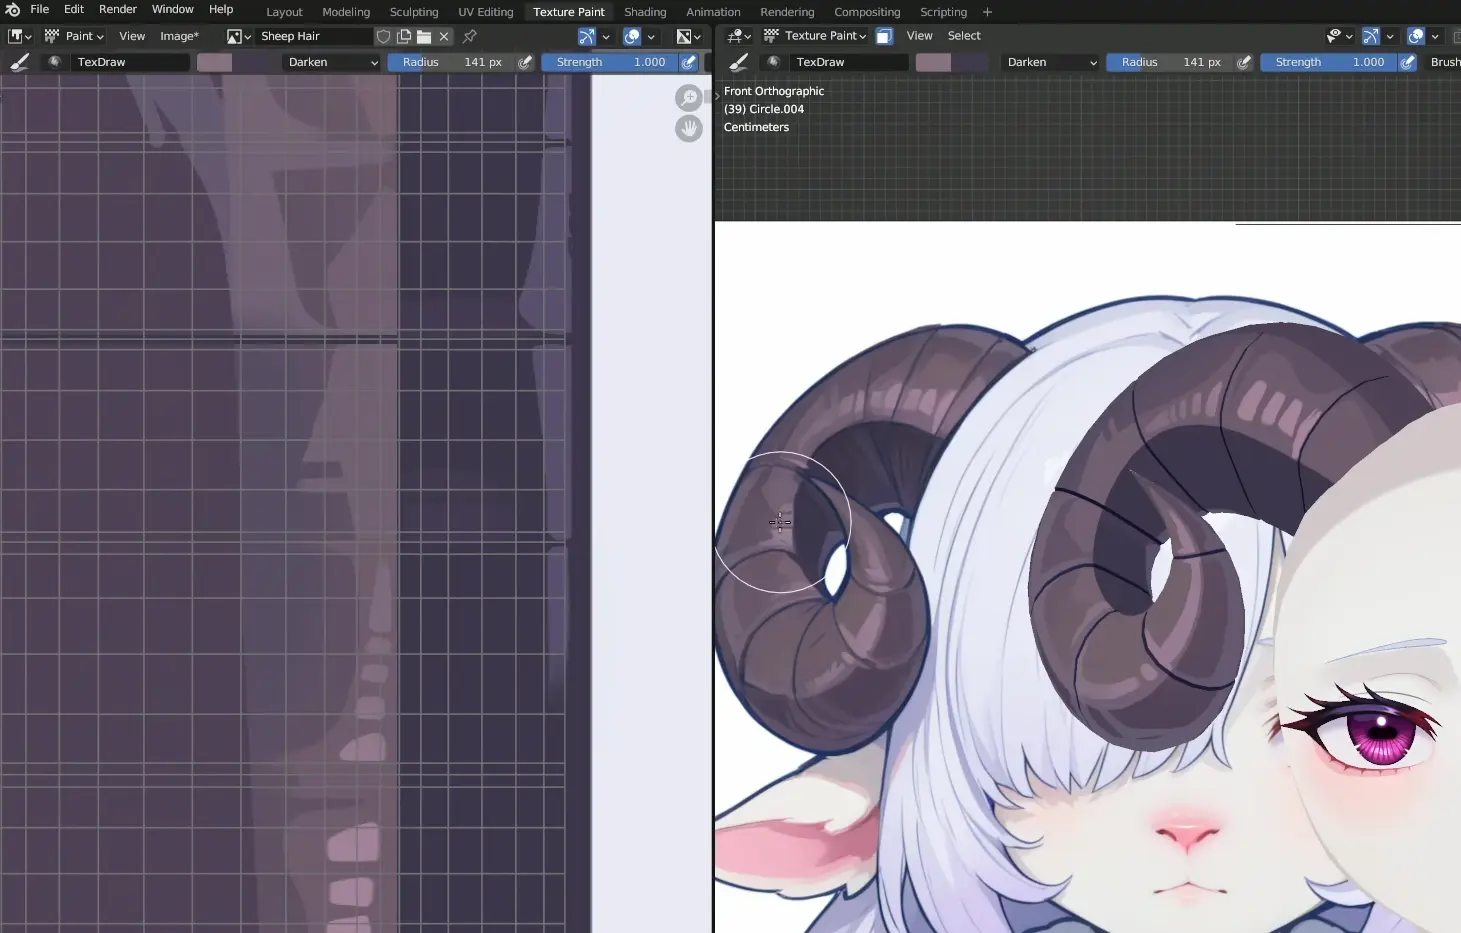Screen dimensions: 1461x933
Task: Toggle radius pressure sensitivity in image editor
Action: (525, 62)
